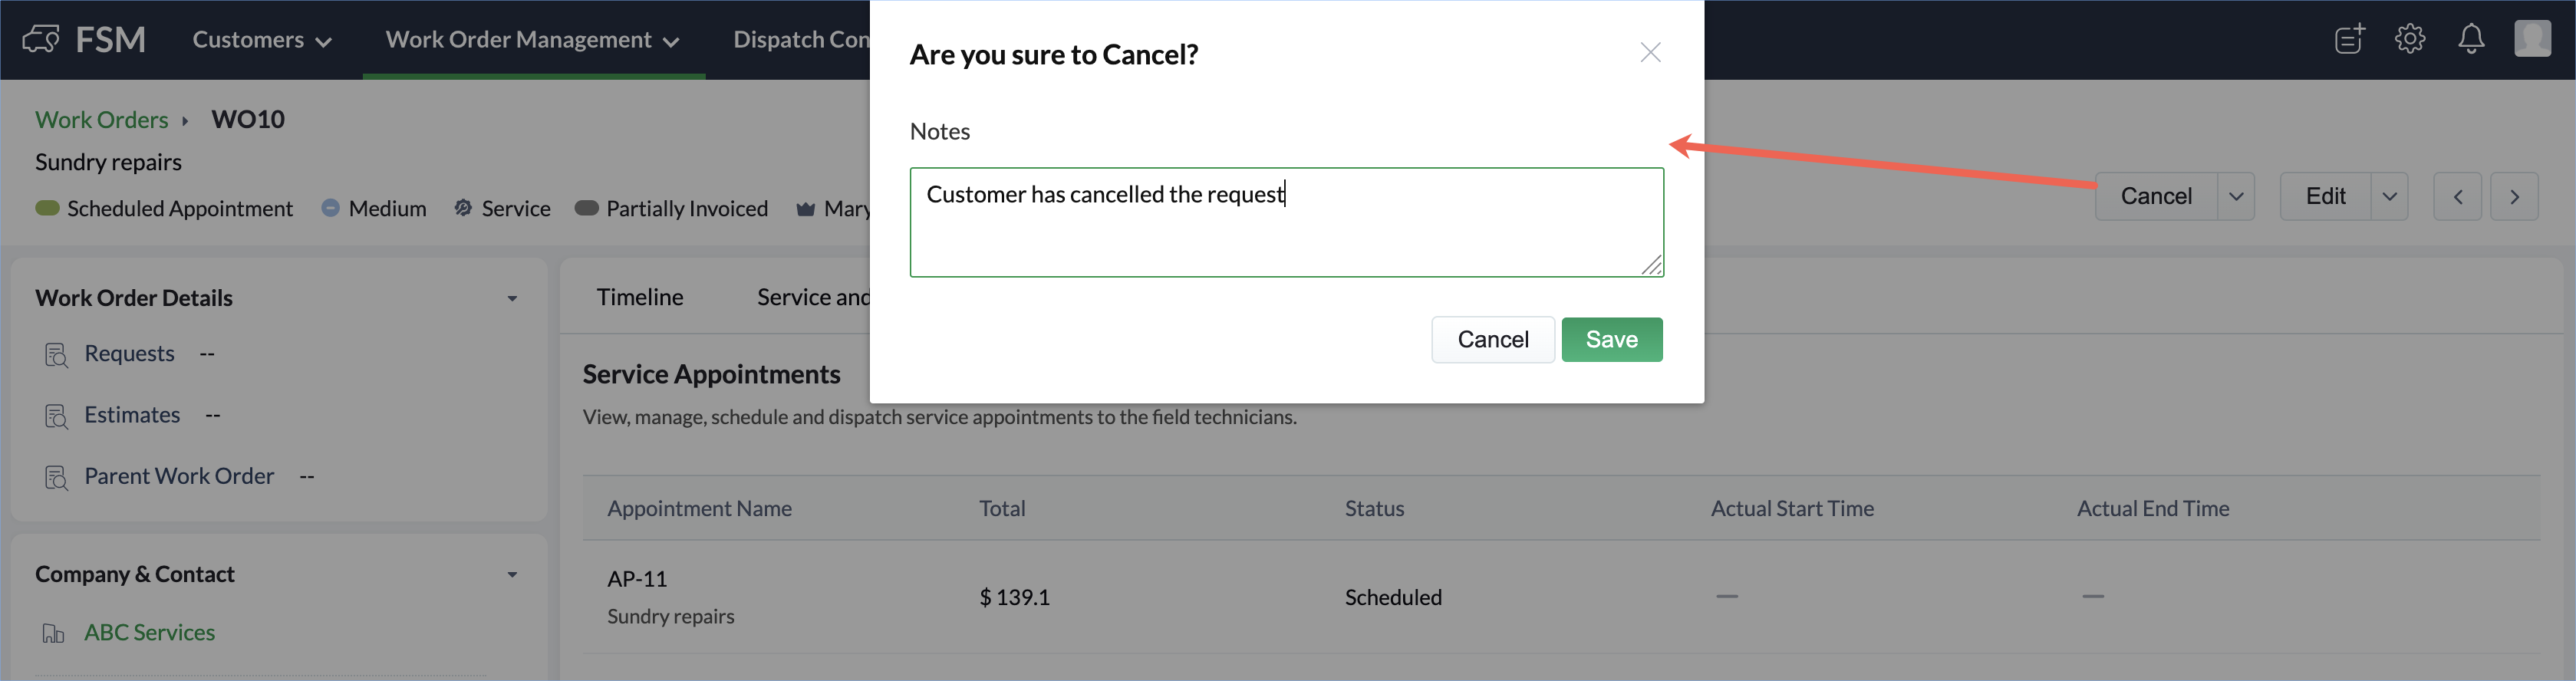Click the FSM logo icon

point(41,39)
